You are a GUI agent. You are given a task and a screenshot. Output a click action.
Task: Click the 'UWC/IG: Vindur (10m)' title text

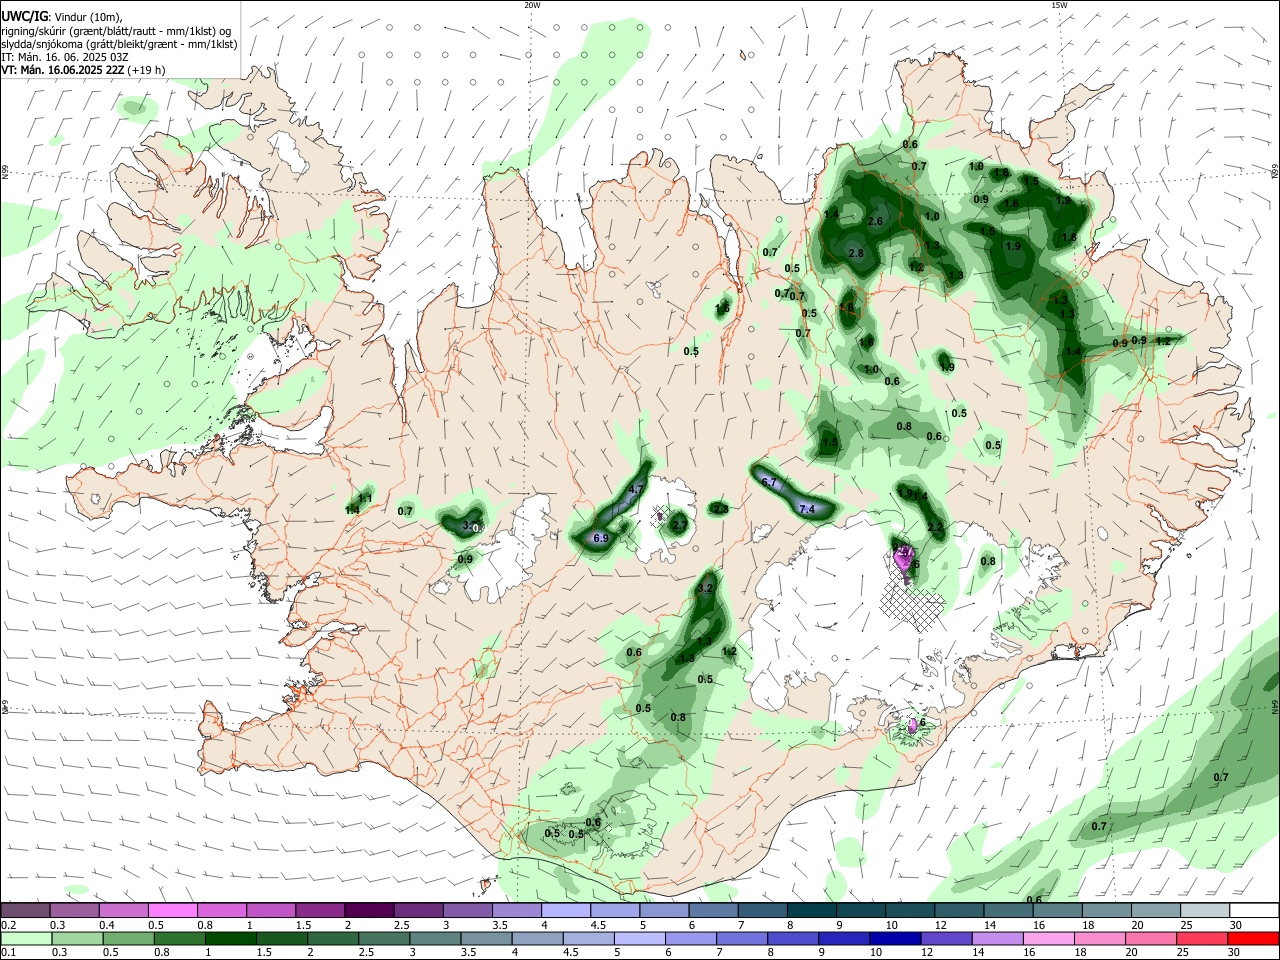pos(62,17)
